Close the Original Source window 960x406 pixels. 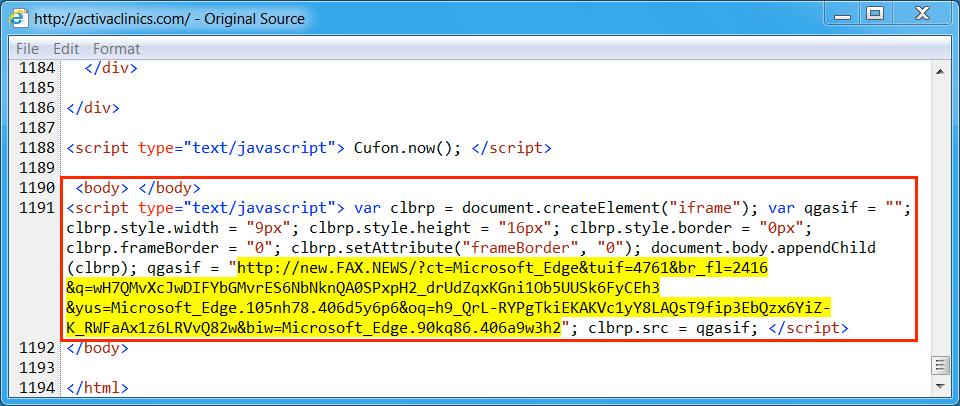coord(923,15)
